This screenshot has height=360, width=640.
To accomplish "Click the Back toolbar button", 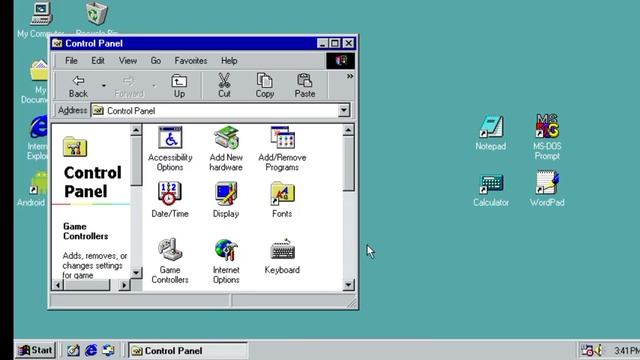I will [x=78, y=86].
